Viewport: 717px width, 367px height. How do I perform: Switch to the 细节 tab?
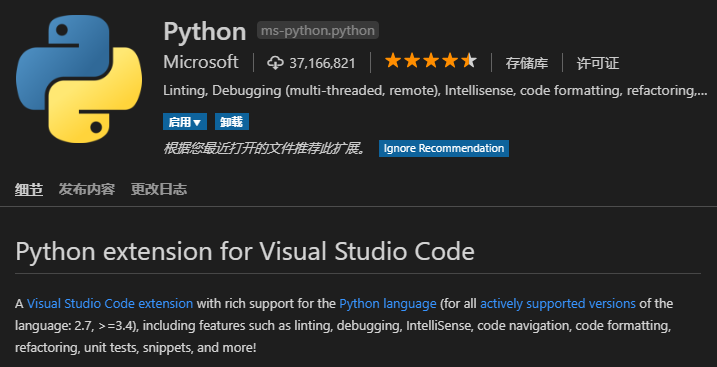pos(29,189)
